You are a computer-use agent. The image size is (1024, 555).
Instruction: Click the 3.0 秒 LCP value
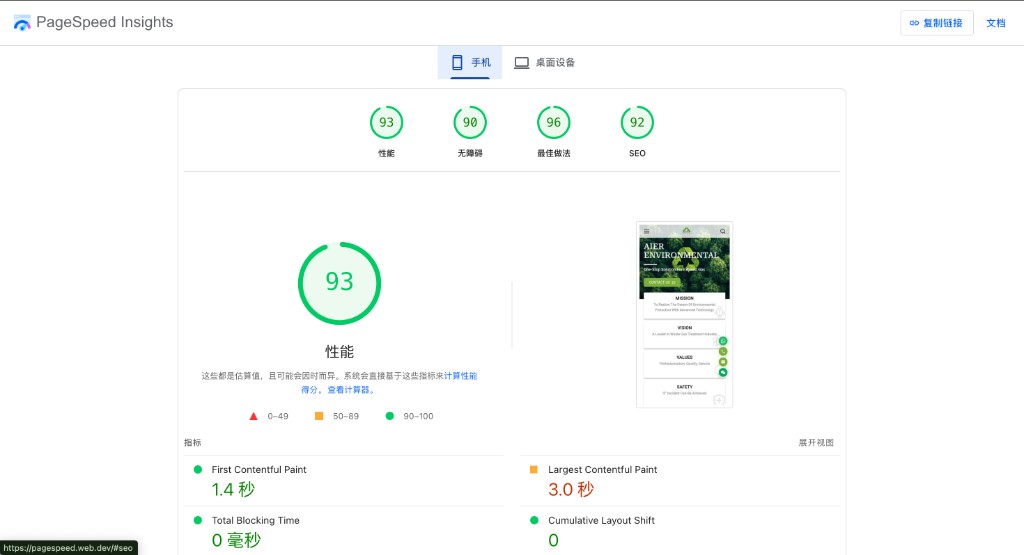click(x=571, y=489)
